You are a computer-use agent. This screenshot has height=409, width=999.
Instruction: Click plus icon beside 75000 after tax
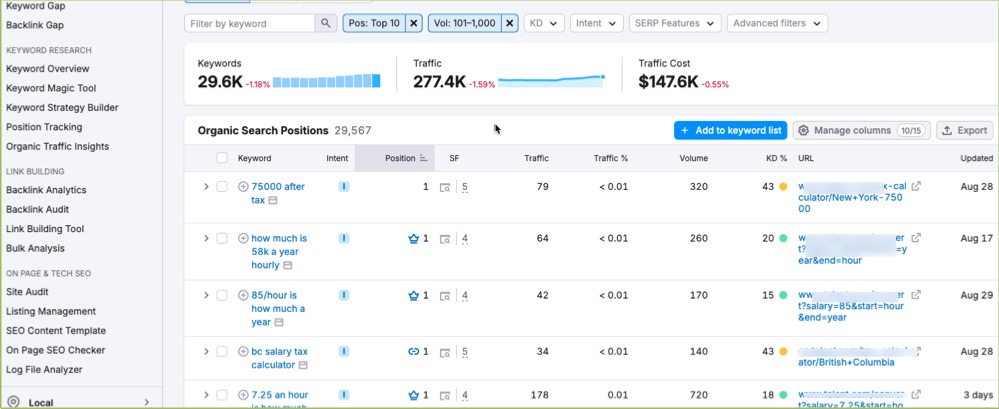(x=243, y=187)
